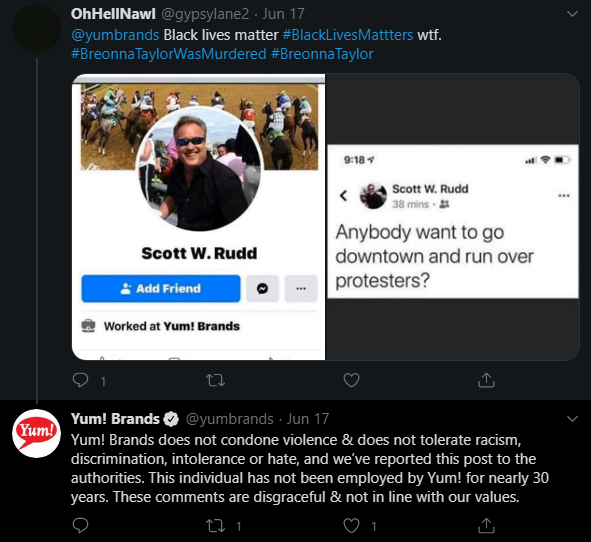
Task: Like the Yum! Brands tweet
Action: 351,525
